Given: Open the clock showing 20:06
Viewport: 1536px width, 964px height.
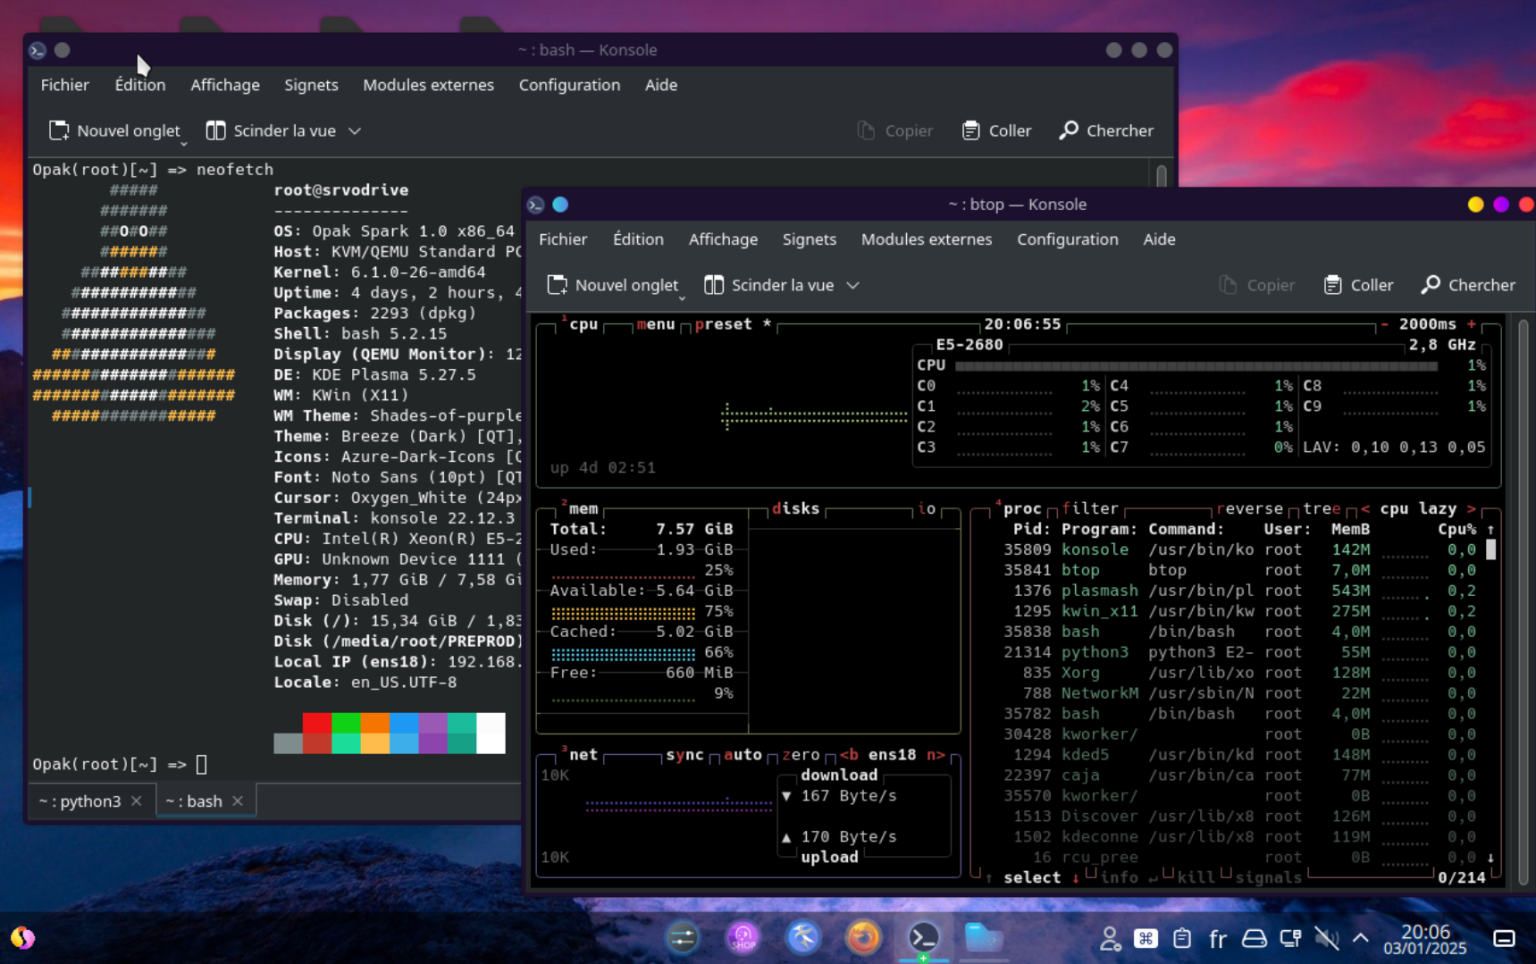Looking at the screenshot, I should 1425,938.
